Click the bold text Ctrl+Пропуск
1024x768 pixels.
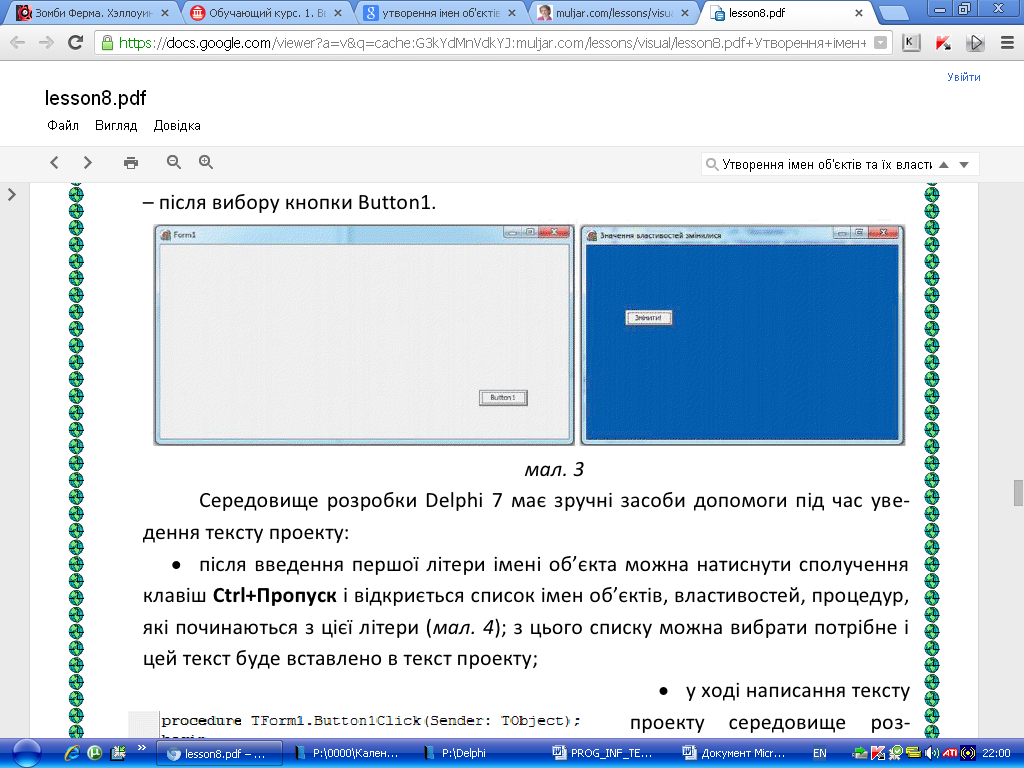click(275, 596)
